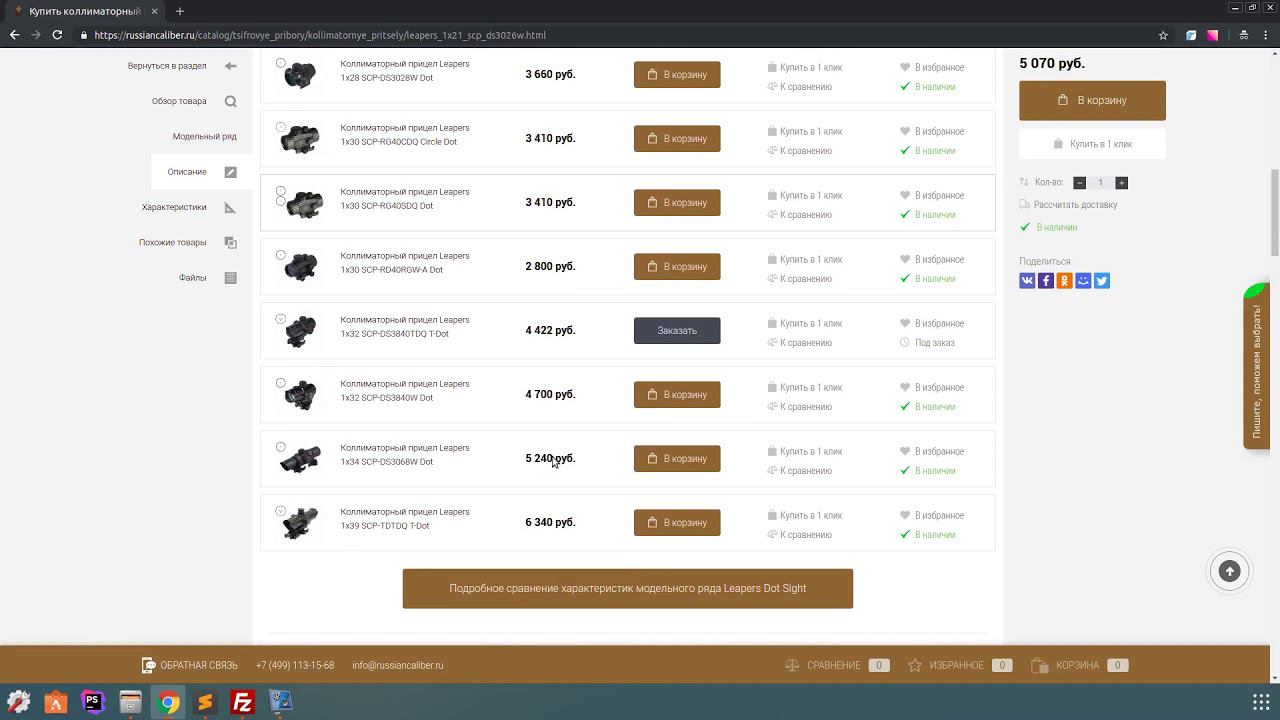Share via Twitter icon
1280x720 pixels.
[1102, 281]
